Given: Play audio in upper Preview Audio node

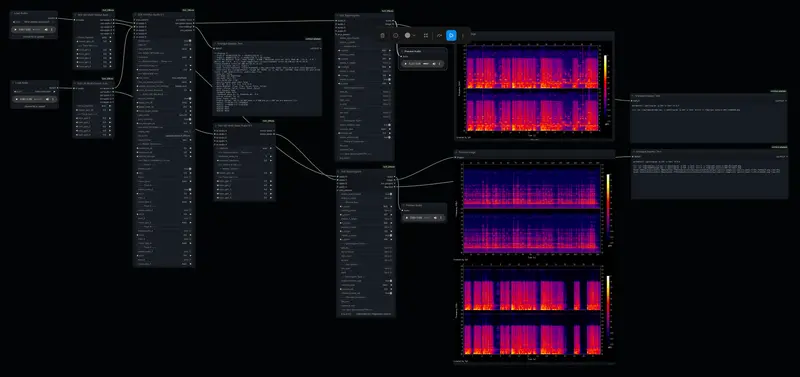Looking at the screenshot, I should pyautogui.click(x=407, y=64).
